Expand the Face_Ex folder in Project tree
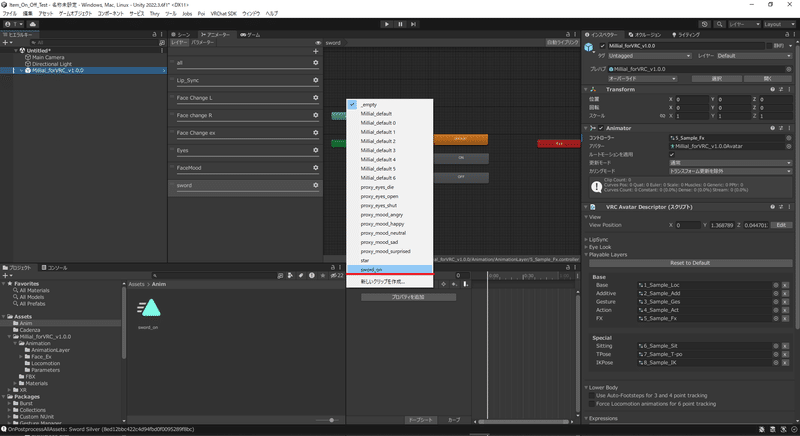 (21, 356)
